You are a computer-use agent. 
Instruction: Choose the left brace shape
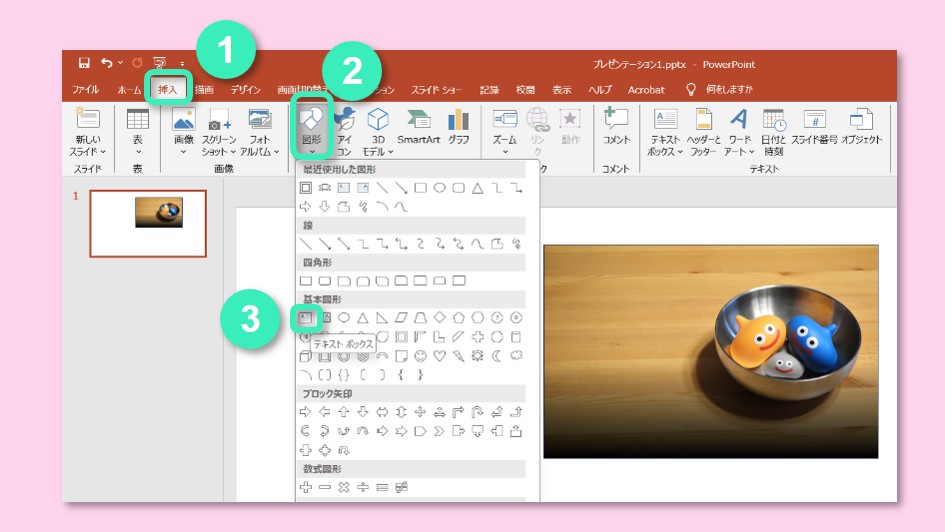(x=401, y=375)
